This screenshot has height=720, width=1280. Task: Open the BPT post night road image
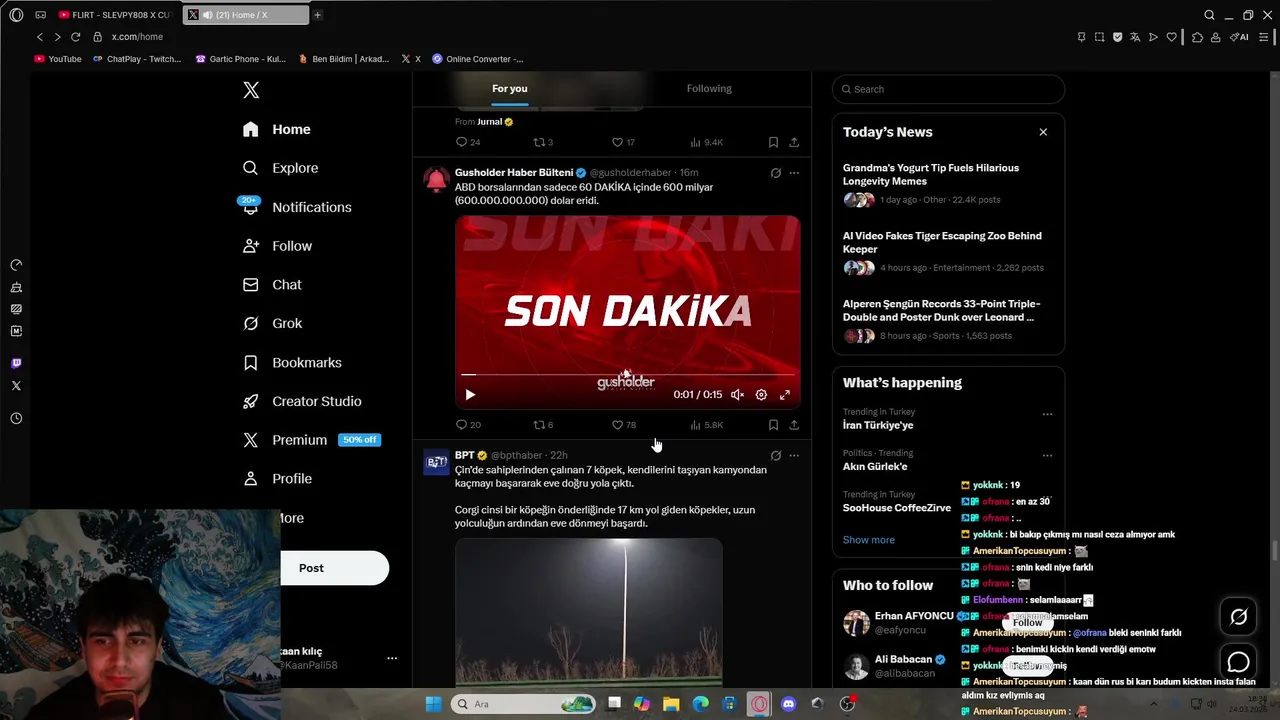(x=588, y=612)
